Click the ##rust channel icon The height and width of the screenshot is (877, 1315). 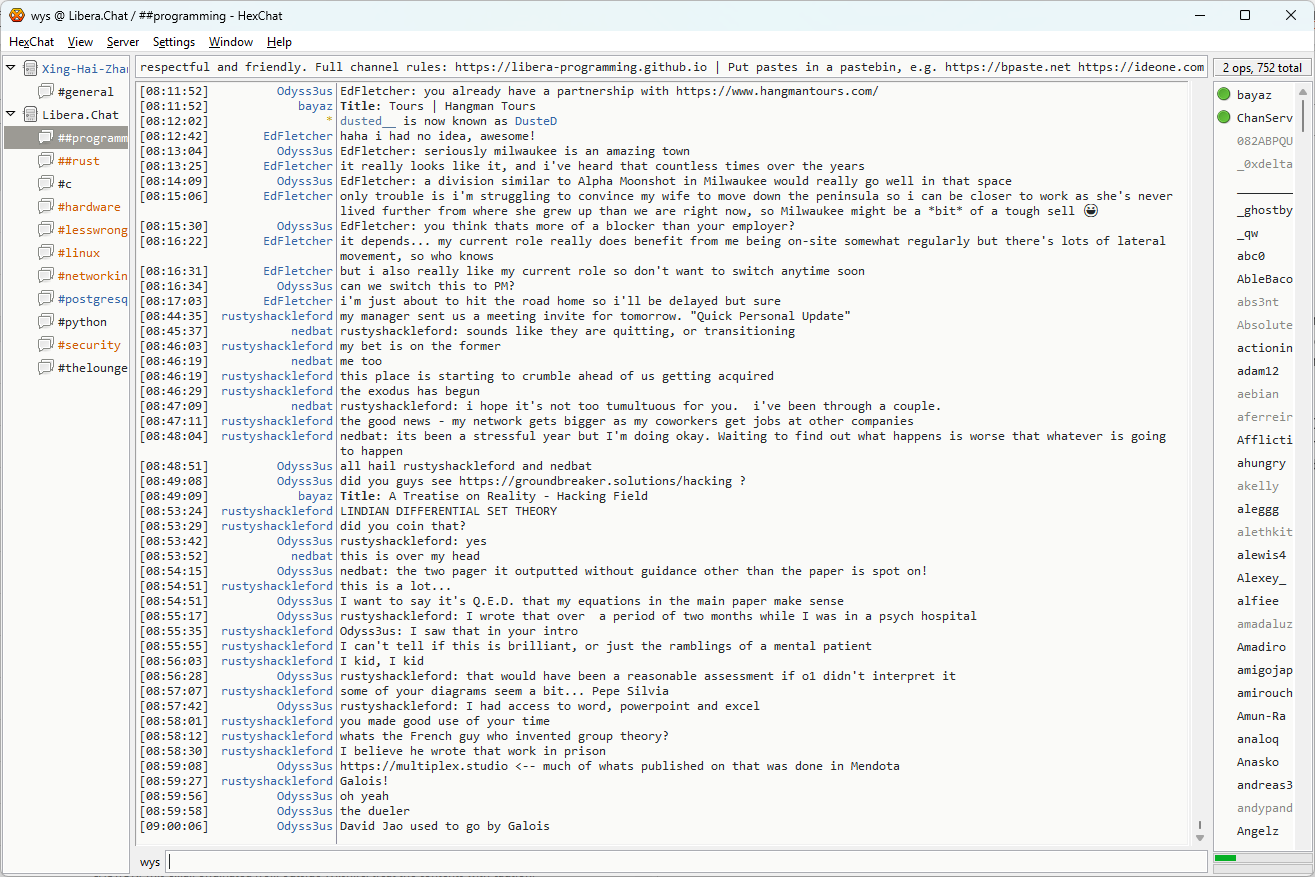click(46, 161)
